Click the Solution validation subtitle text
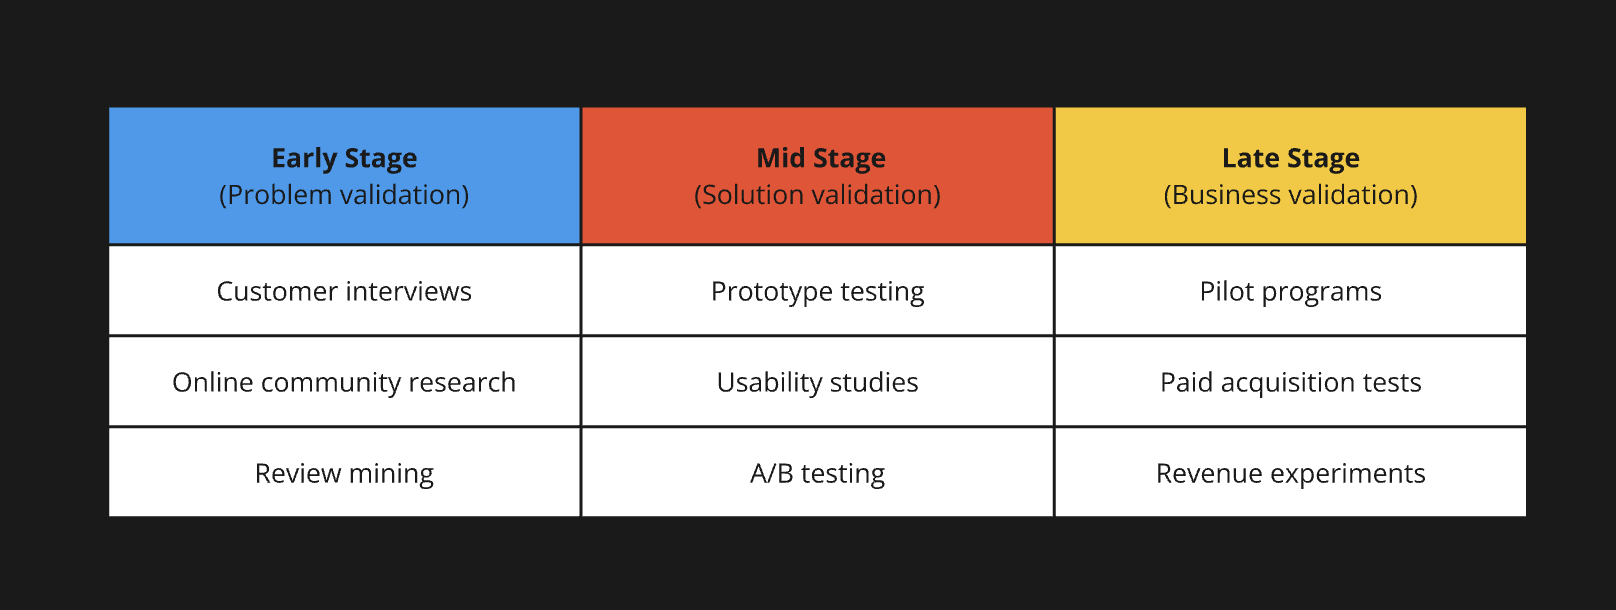This screenshot has width=1616, height=610. coord(817,195)
